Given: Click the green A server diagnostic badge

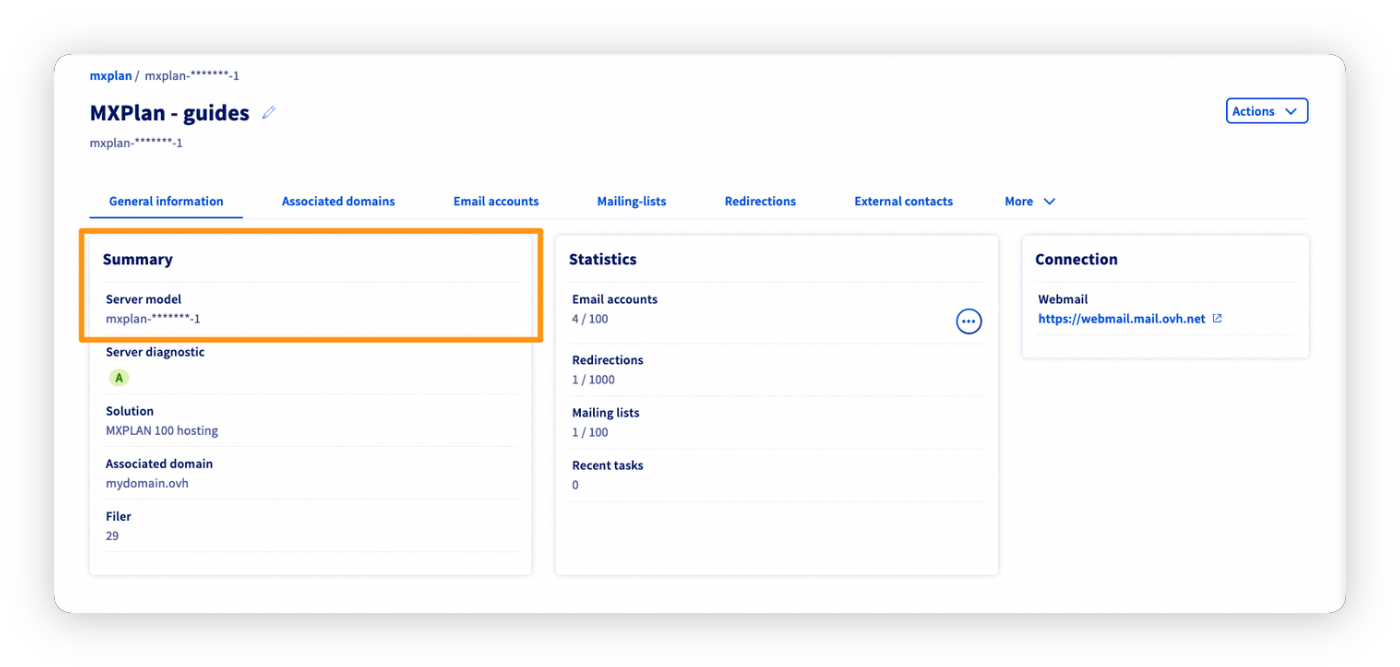Looking at the screenshot, I should click(x=119, y=378).
